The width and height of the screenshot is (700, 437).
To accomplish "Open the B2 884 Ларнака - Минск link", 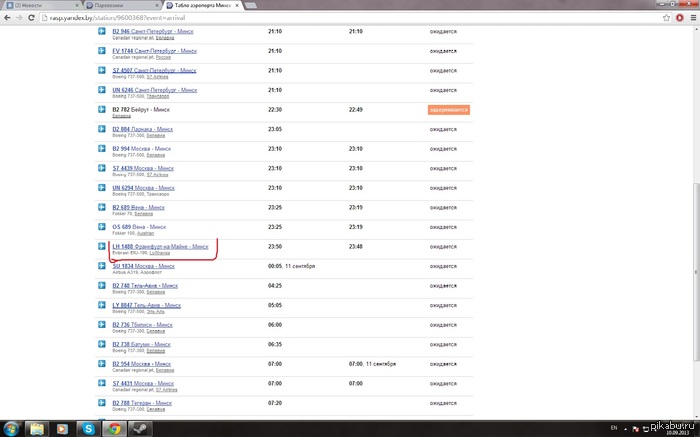I will (x=142, y=129).
